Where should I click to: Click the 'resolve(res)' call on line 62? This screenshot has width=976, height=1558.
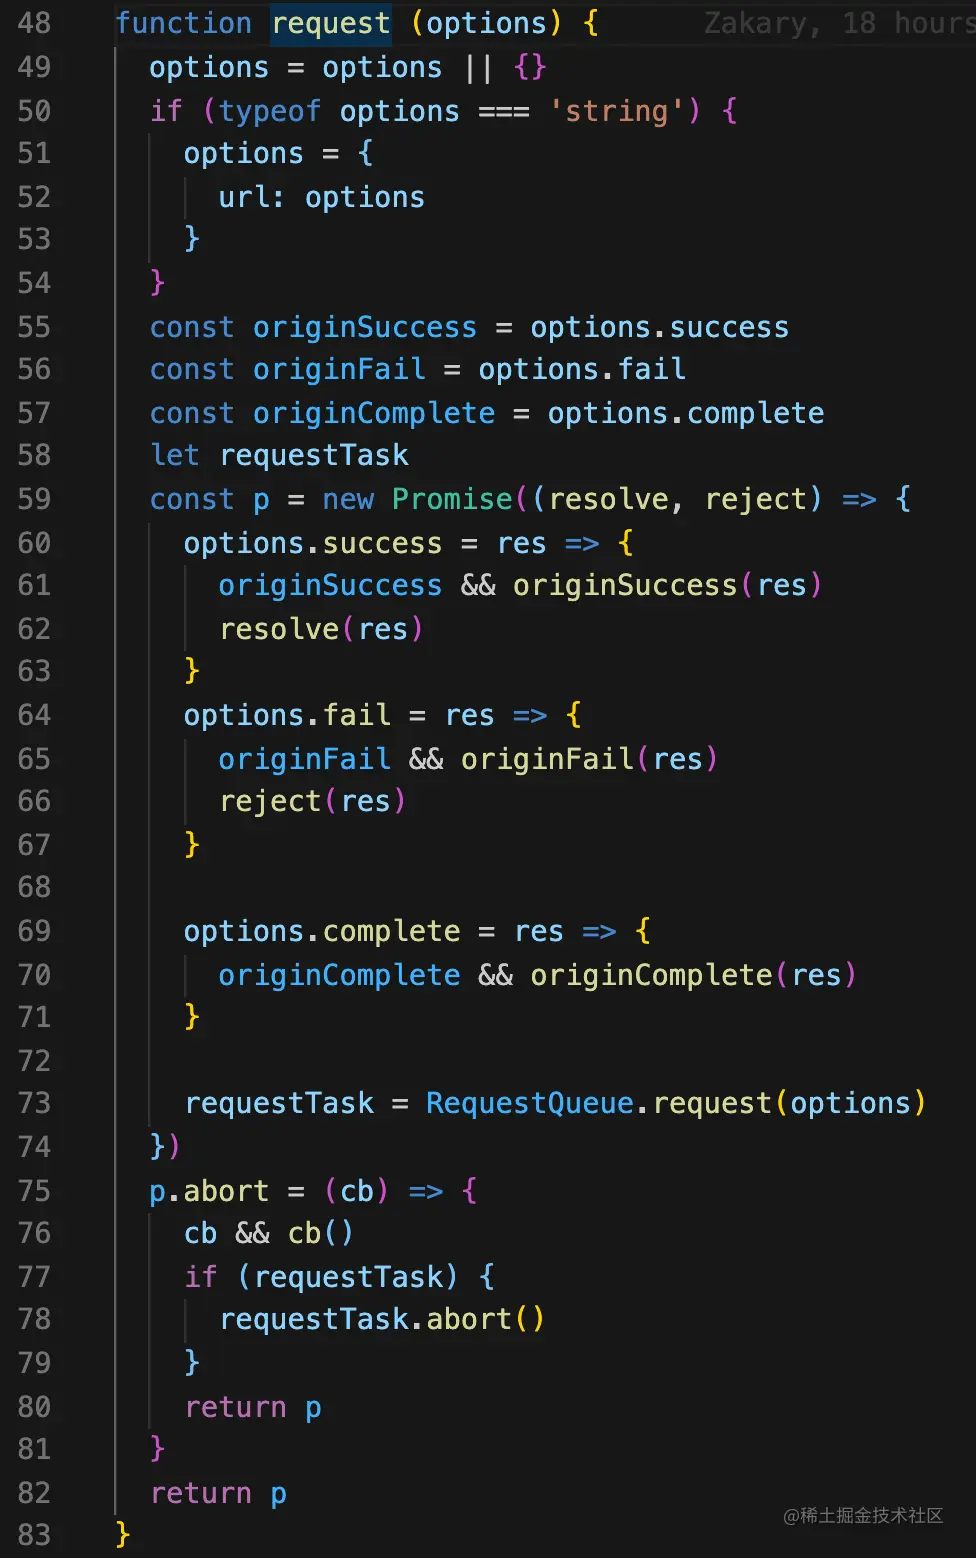point(322,629)
